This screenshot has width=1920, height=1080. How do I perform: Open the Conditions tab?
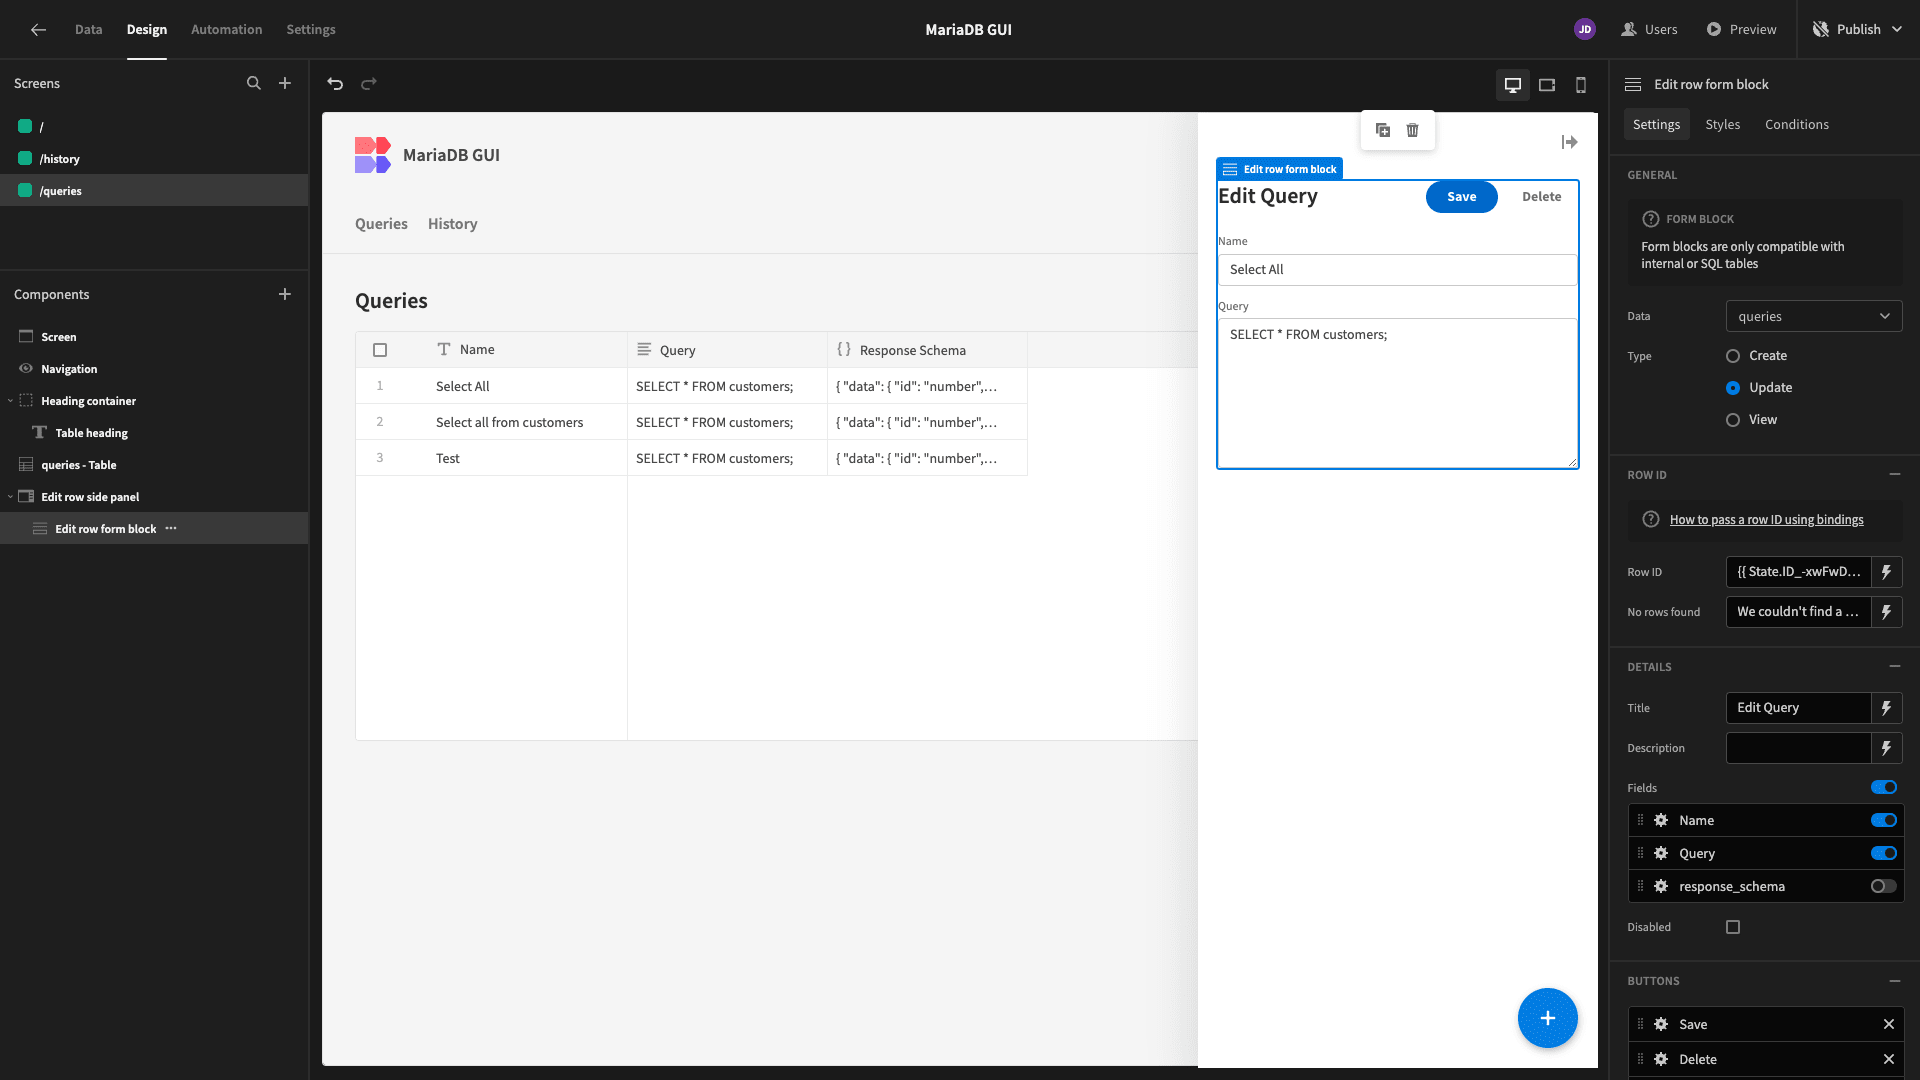[1797, 124]
